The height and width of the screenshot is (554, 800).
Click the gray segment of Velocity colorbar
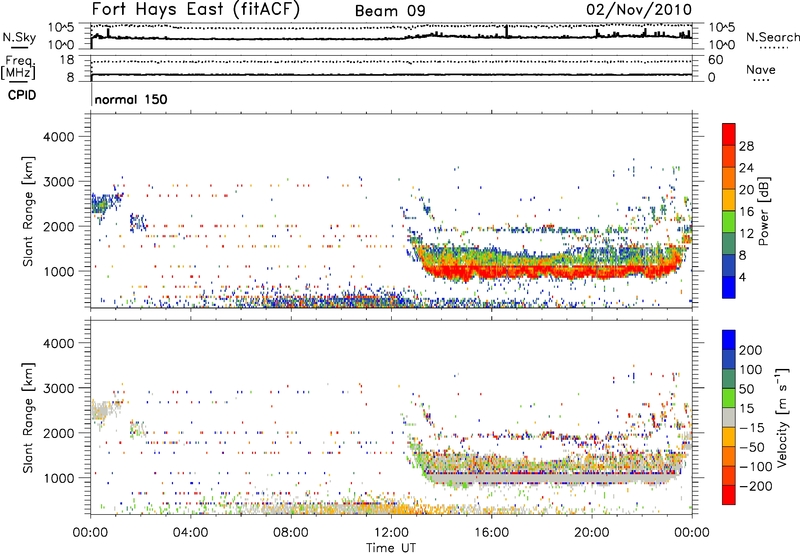click(729, 417)
